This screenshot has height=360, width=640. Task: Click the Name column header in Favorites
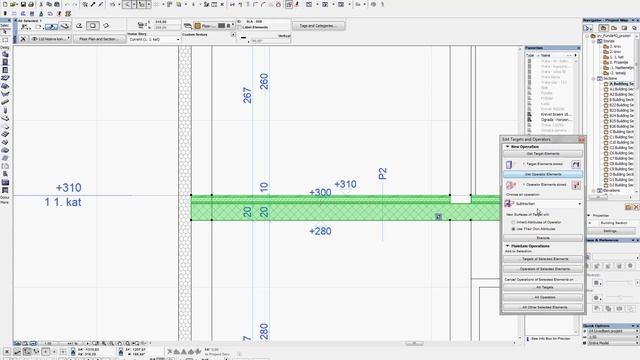pos(546,55)
